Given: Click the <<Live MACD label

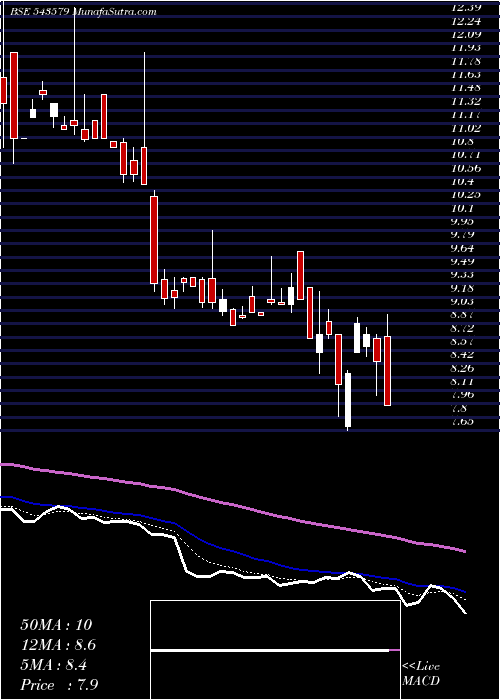Looking at the screenshot, I should (421, 674).
